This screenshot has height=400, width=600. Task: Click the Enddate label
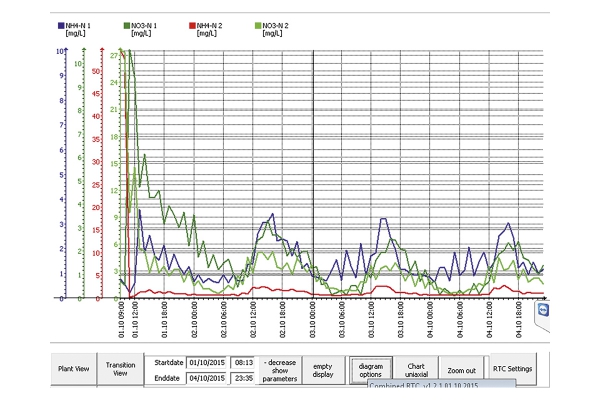pyautogui.click(x=167, y=378)
